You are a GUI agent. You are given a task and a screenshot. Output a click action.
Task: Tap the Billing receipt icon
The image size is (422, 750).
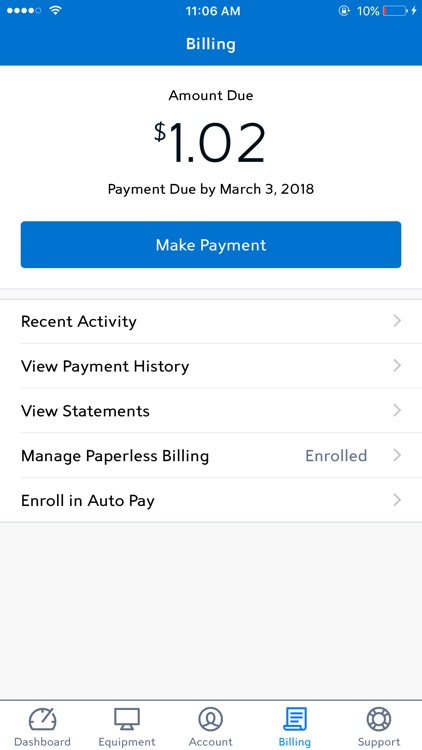[x=295, y=719]
